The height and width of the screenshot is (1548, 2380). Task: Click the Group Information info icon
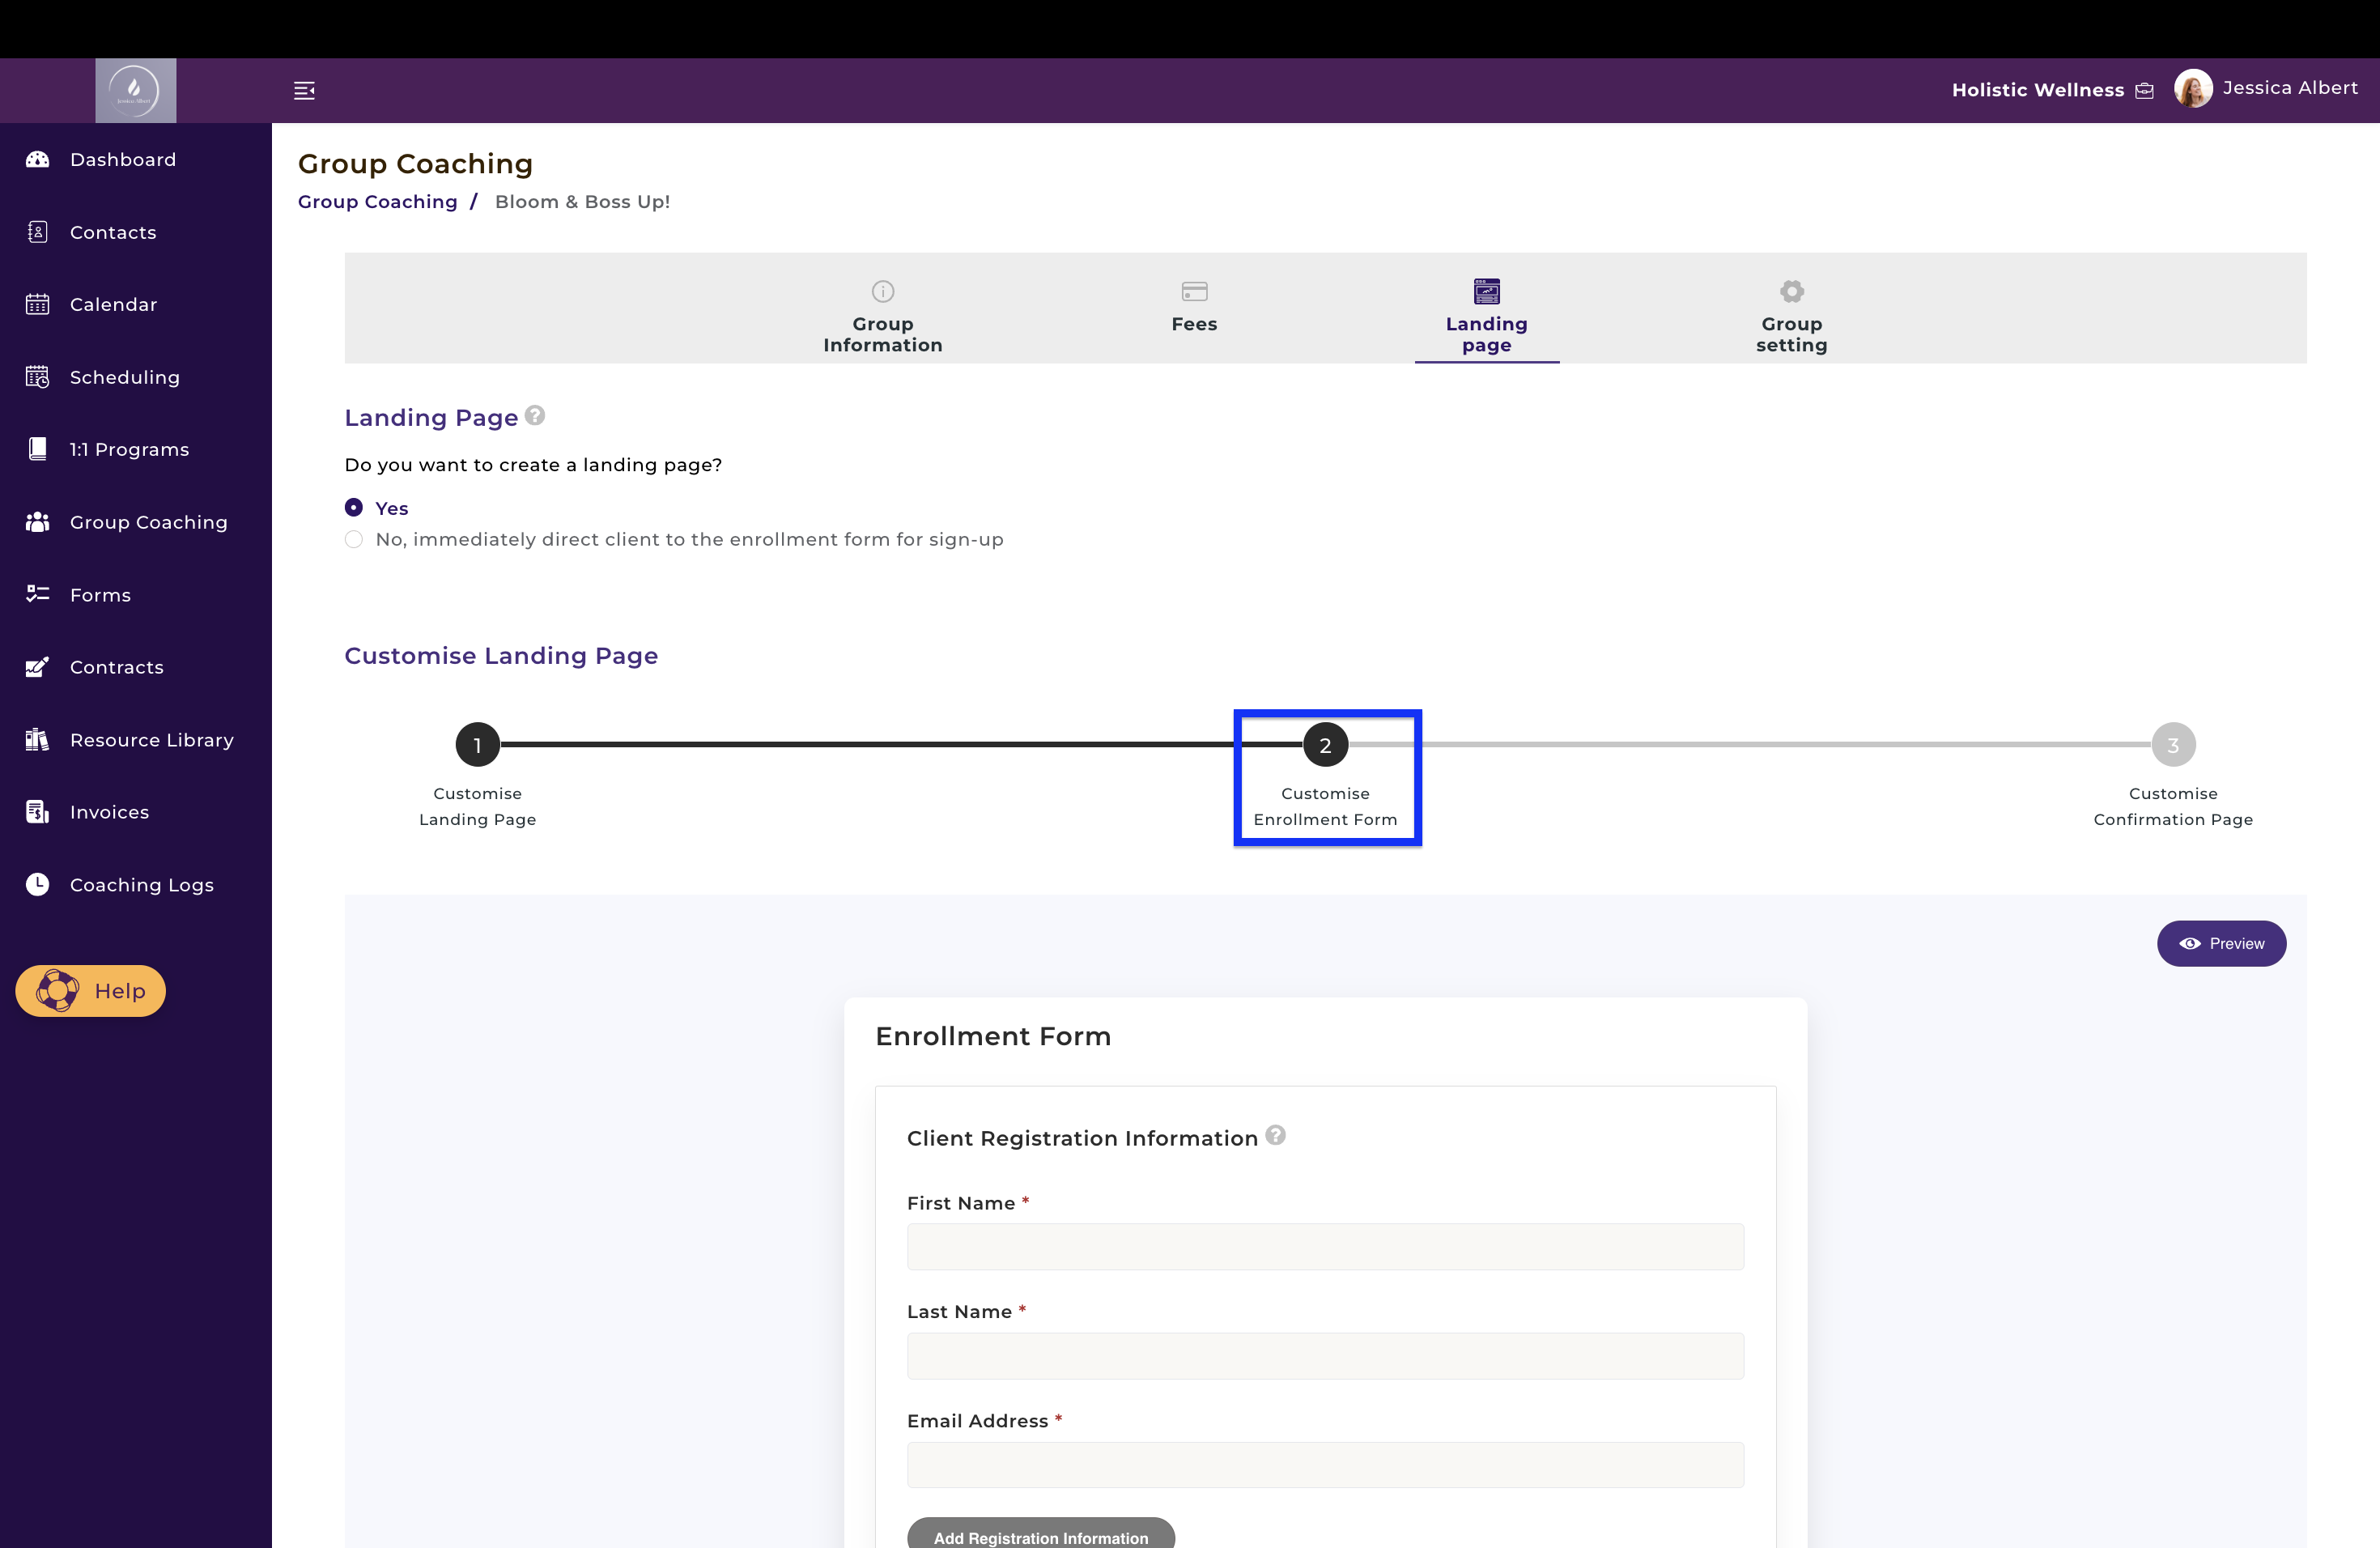882,291
